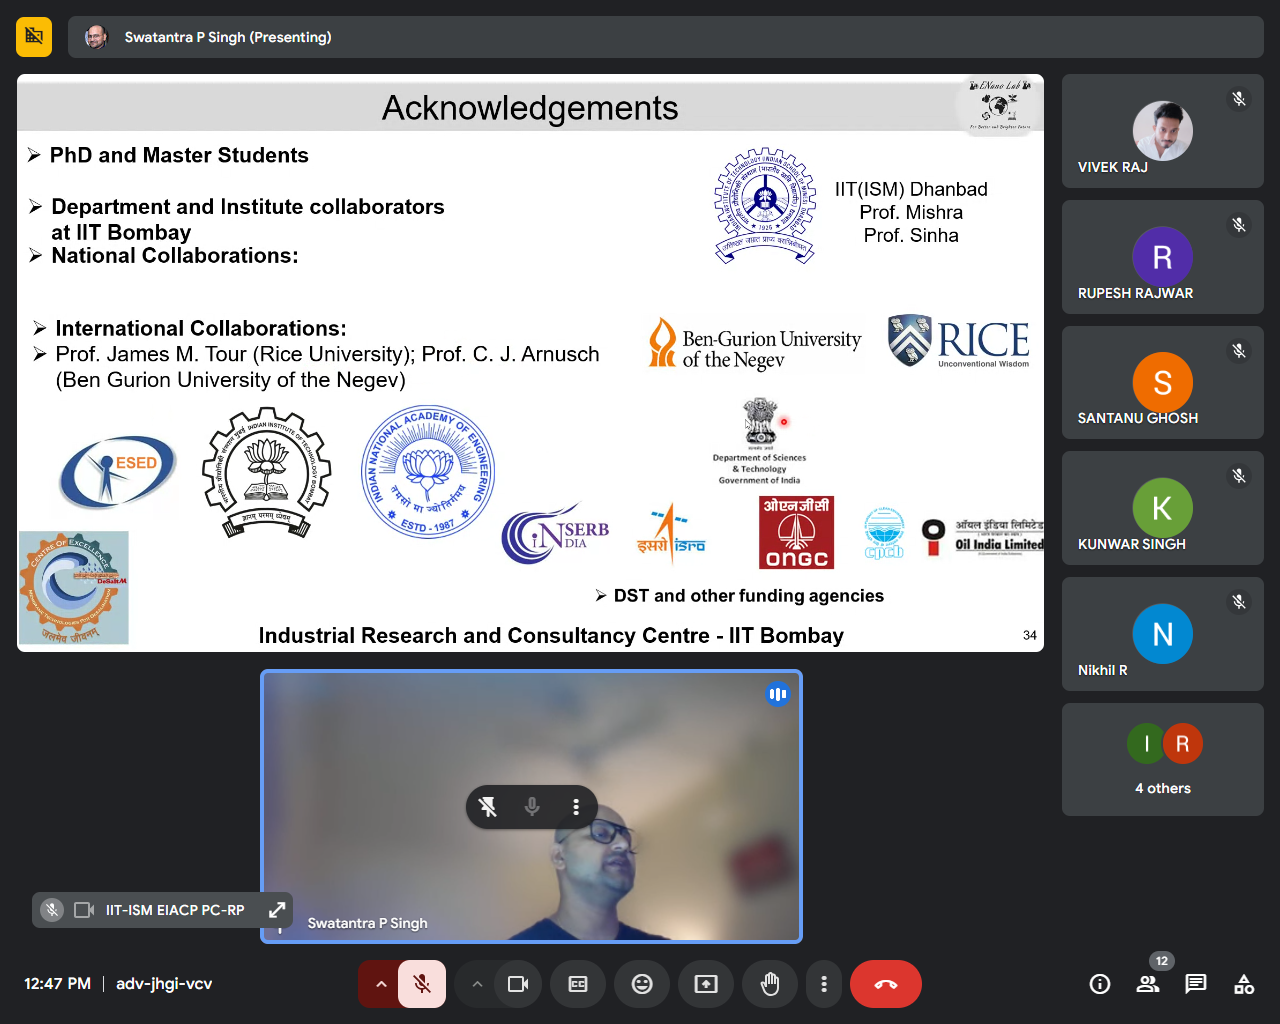
Task: Click the 12:47 PM clock text
Action: tap(57, 984)
